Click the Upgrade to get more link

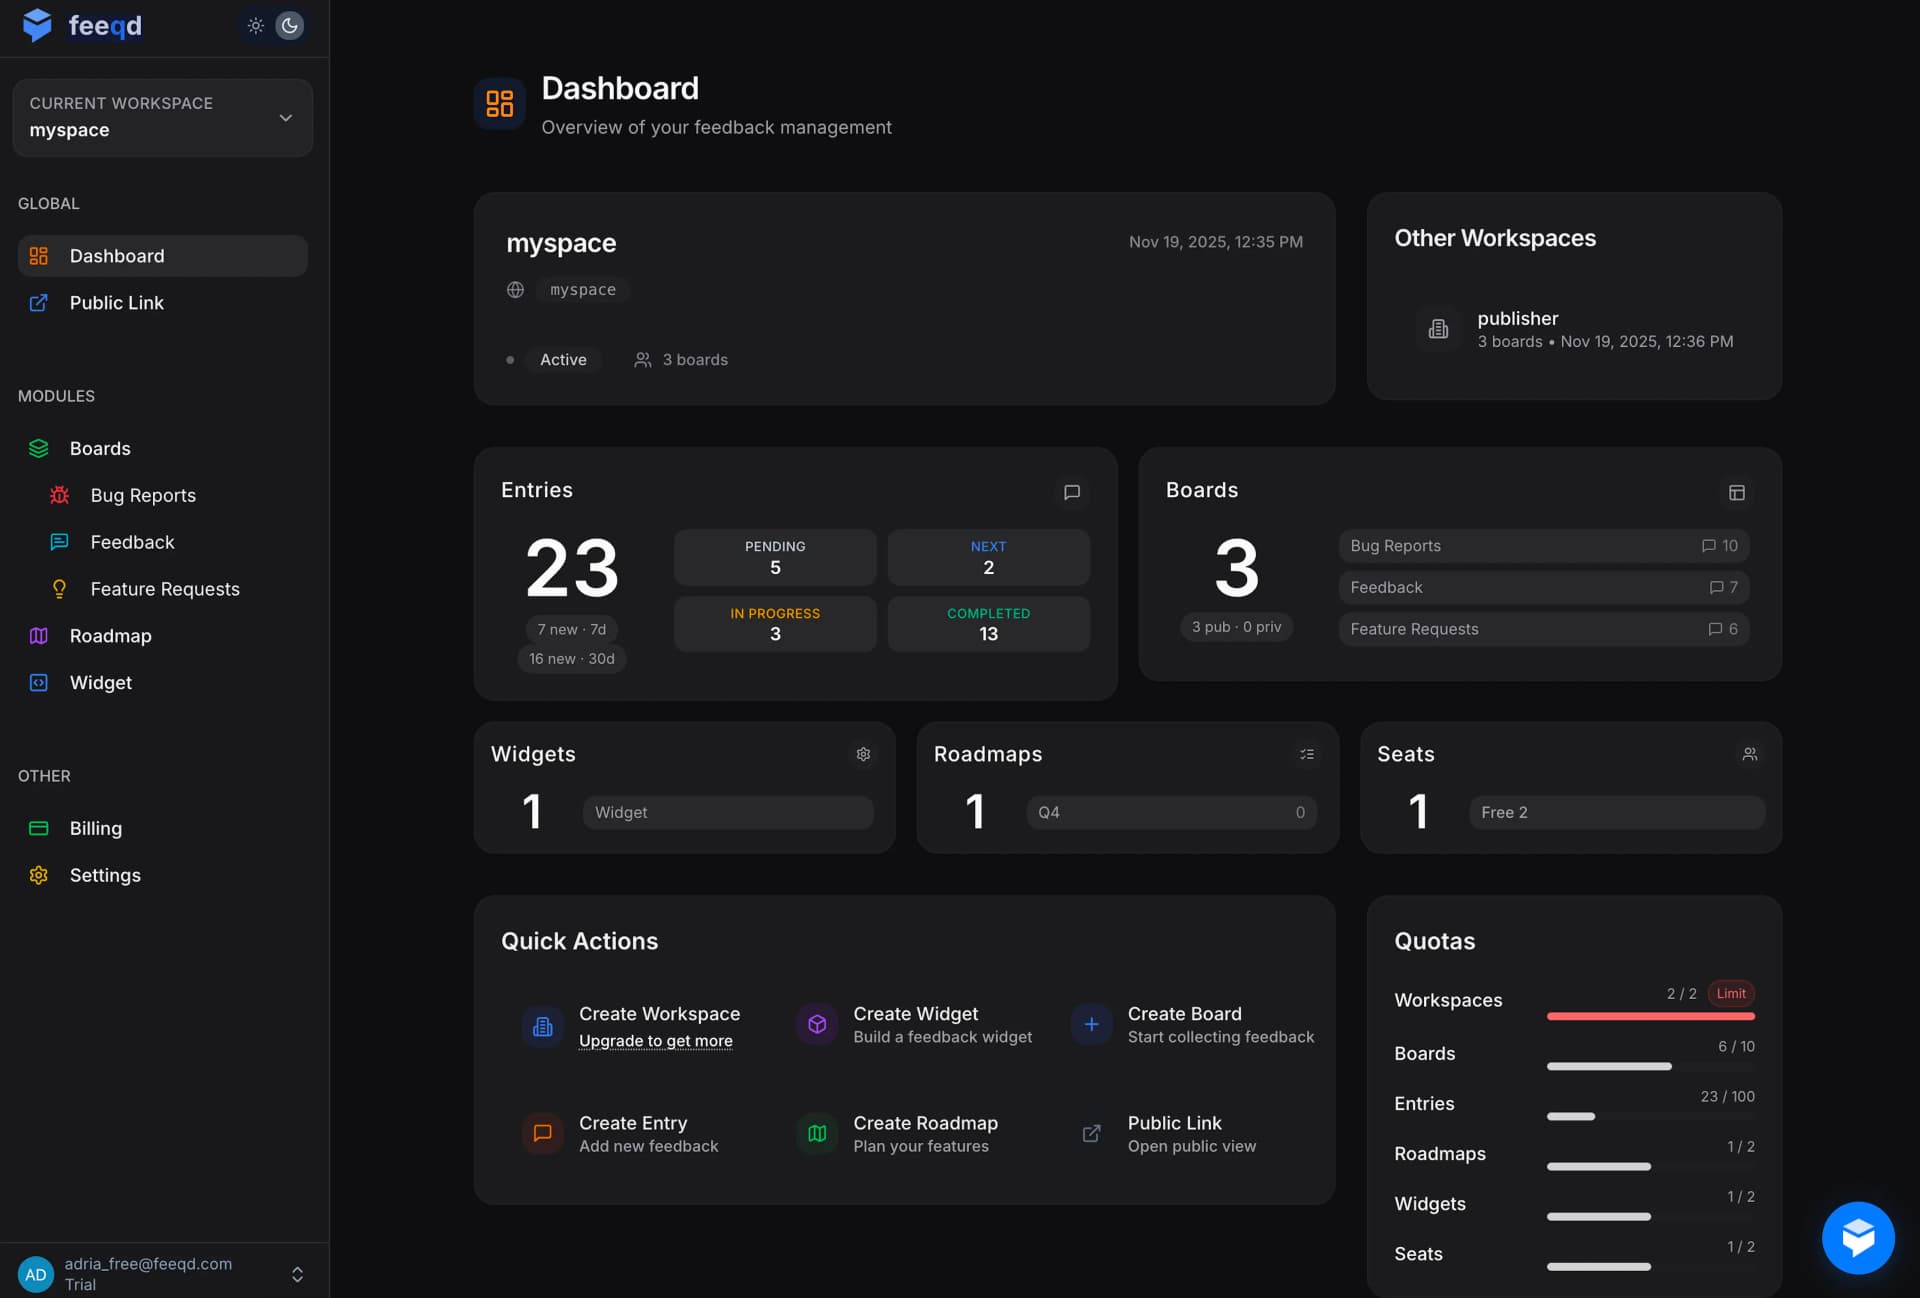pyautogui.click(x=655, y=1040)
